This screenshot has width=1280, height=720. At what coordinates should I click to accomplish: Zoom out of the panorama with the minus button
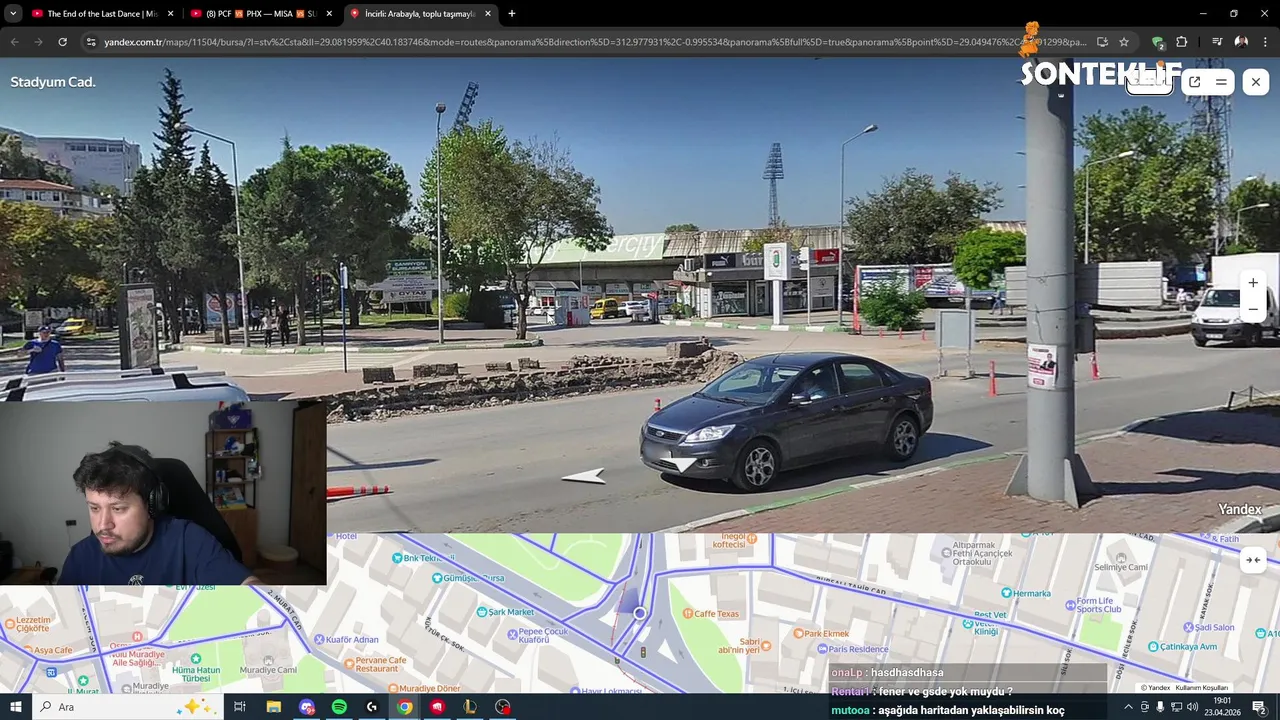tap(1253, 309)
